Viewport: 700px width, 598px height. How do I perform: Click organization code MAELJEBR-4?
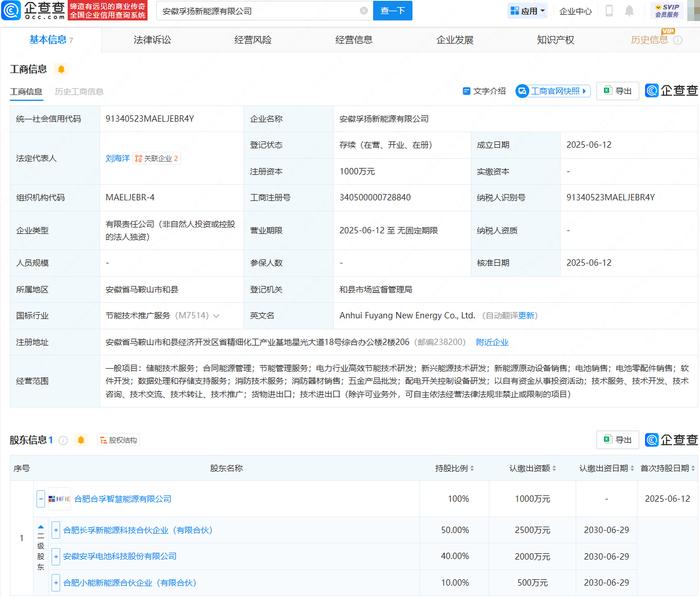[130, 197]
